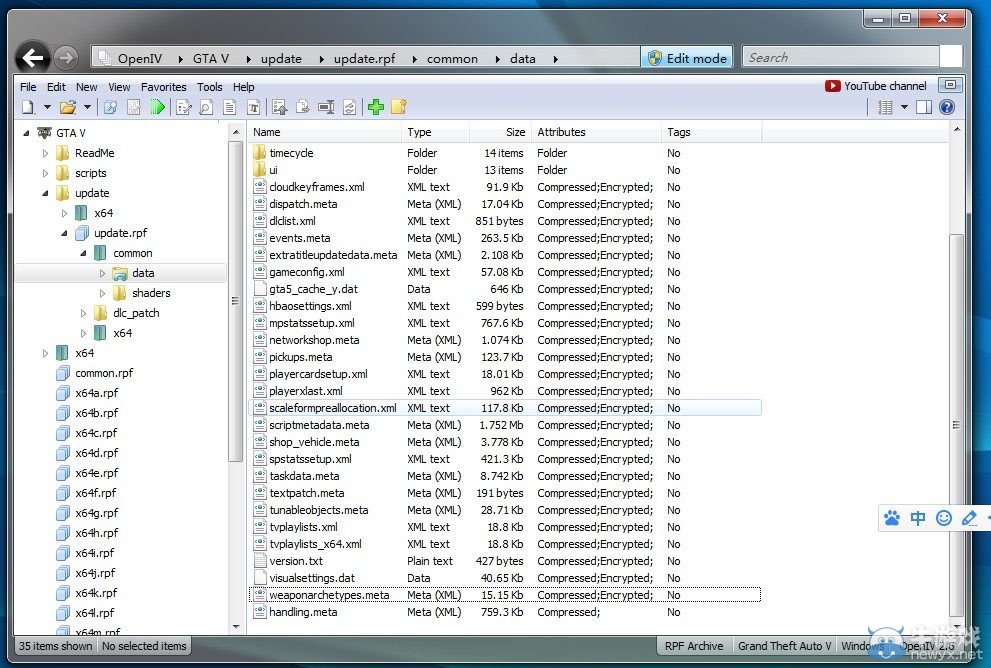This screenshot has width=991, height=668.
Task: Click the edit document pencil toolbar icon
Action: (183, 107)
